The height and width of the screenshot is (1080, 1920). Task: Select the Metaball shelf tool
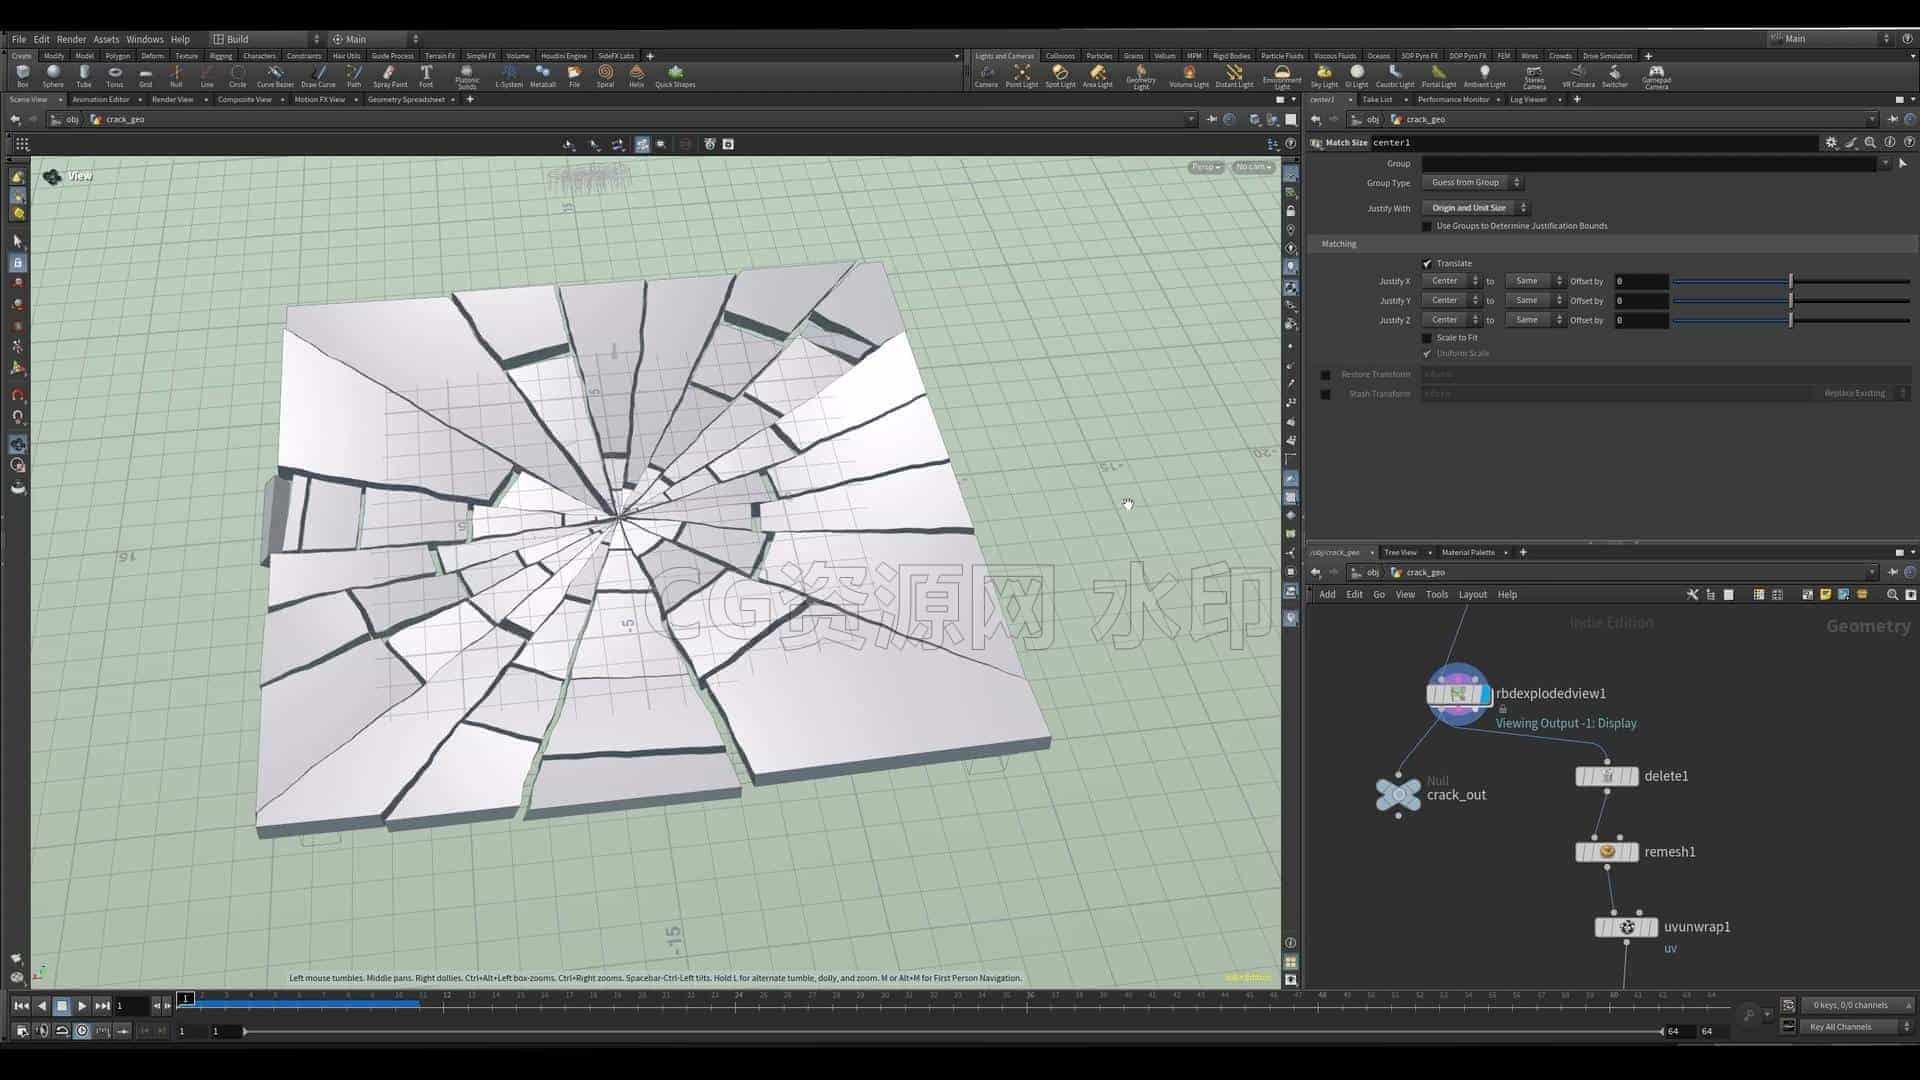pyautogui.click(x=543, y=76)
